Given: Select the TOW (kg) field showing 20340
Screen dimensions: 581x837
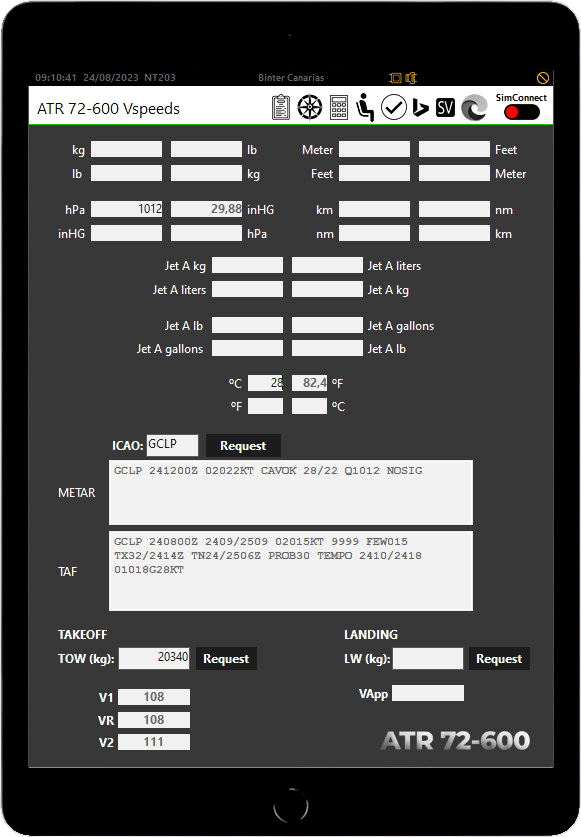Looking at the screenshot, I should coord(154,658).
